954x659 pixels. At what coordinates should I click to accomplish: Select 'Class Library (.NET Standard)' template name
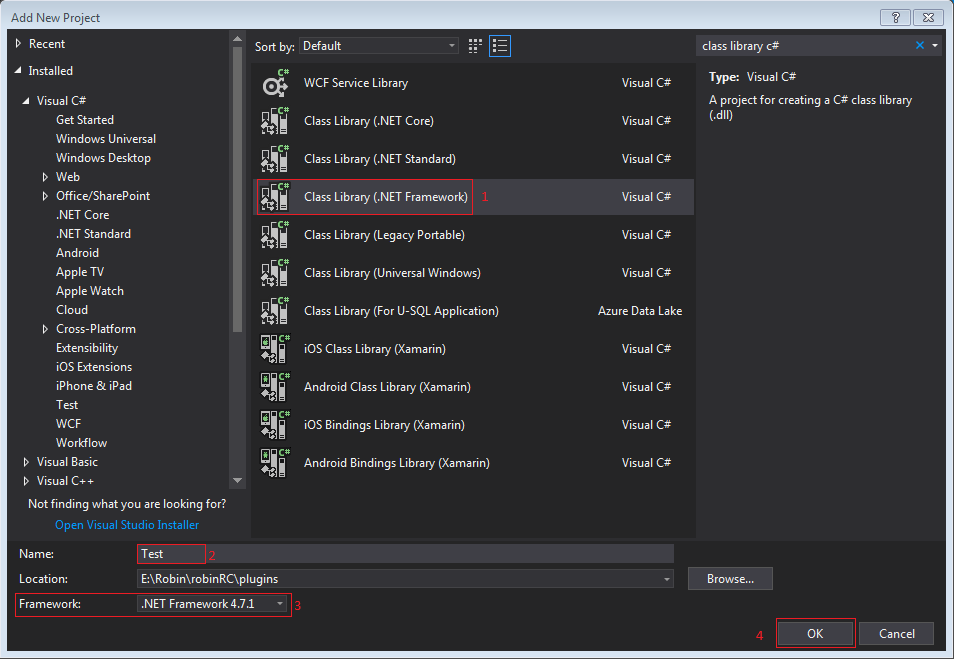click(x=380, y=159)
